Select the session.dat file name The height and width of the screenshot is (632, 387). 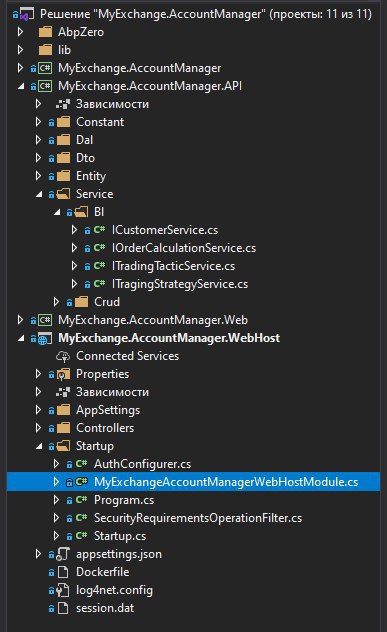(x=105, y=608)
